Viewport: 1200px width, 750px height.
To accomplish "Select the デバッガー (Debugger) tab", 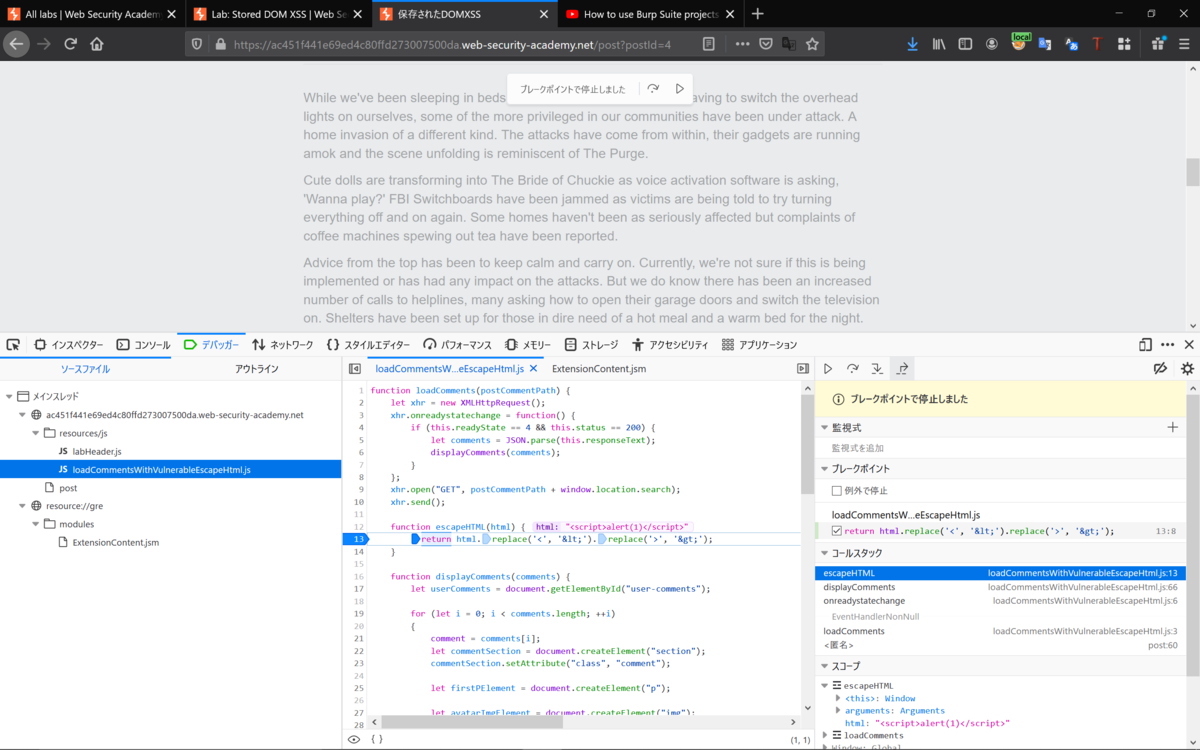I will [x=211, y=345].
